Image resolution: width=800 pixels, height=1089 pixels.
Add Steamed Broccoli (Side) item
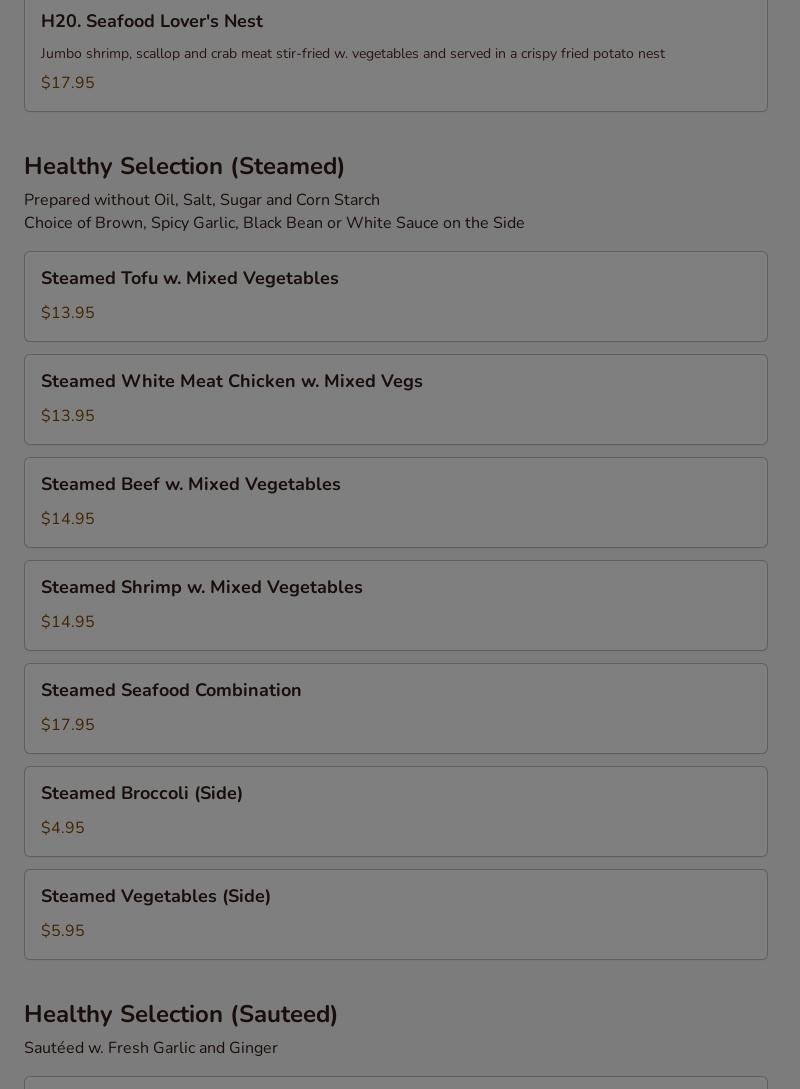396,811
